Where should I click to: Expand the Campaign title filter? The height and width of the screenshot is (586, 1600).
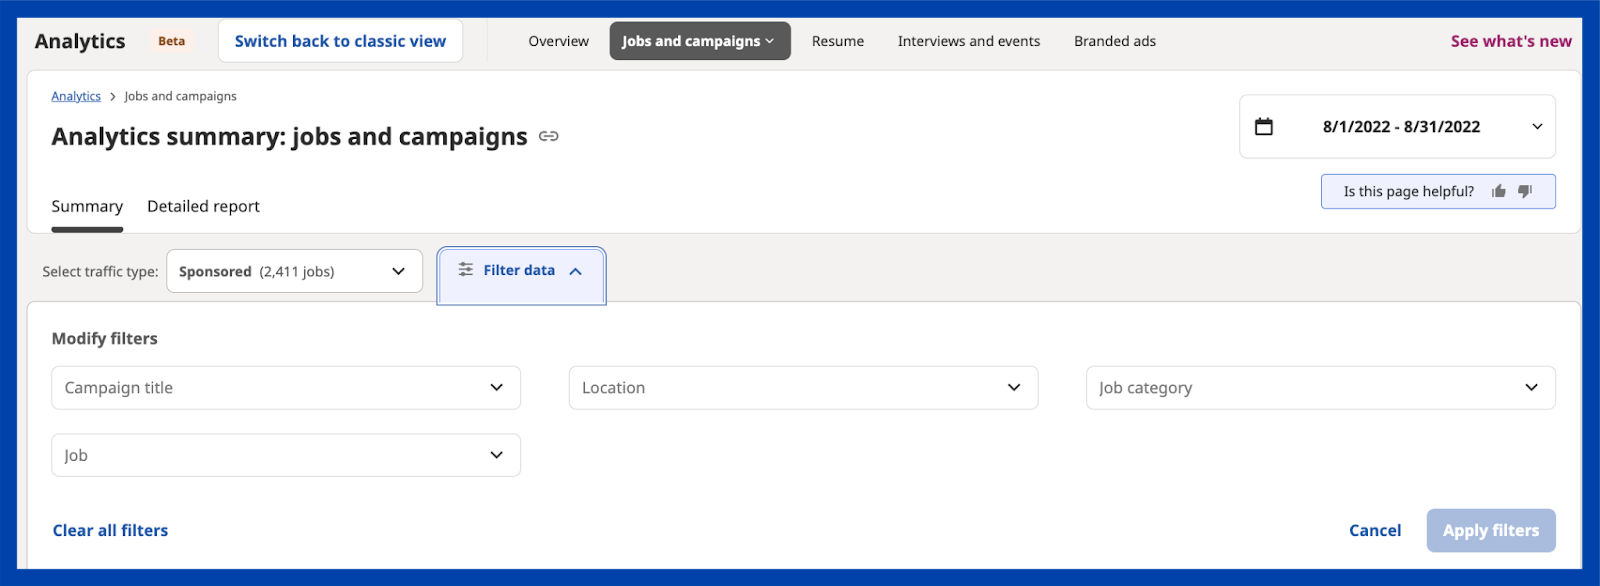pyautogui.click(x=286, y=388)
